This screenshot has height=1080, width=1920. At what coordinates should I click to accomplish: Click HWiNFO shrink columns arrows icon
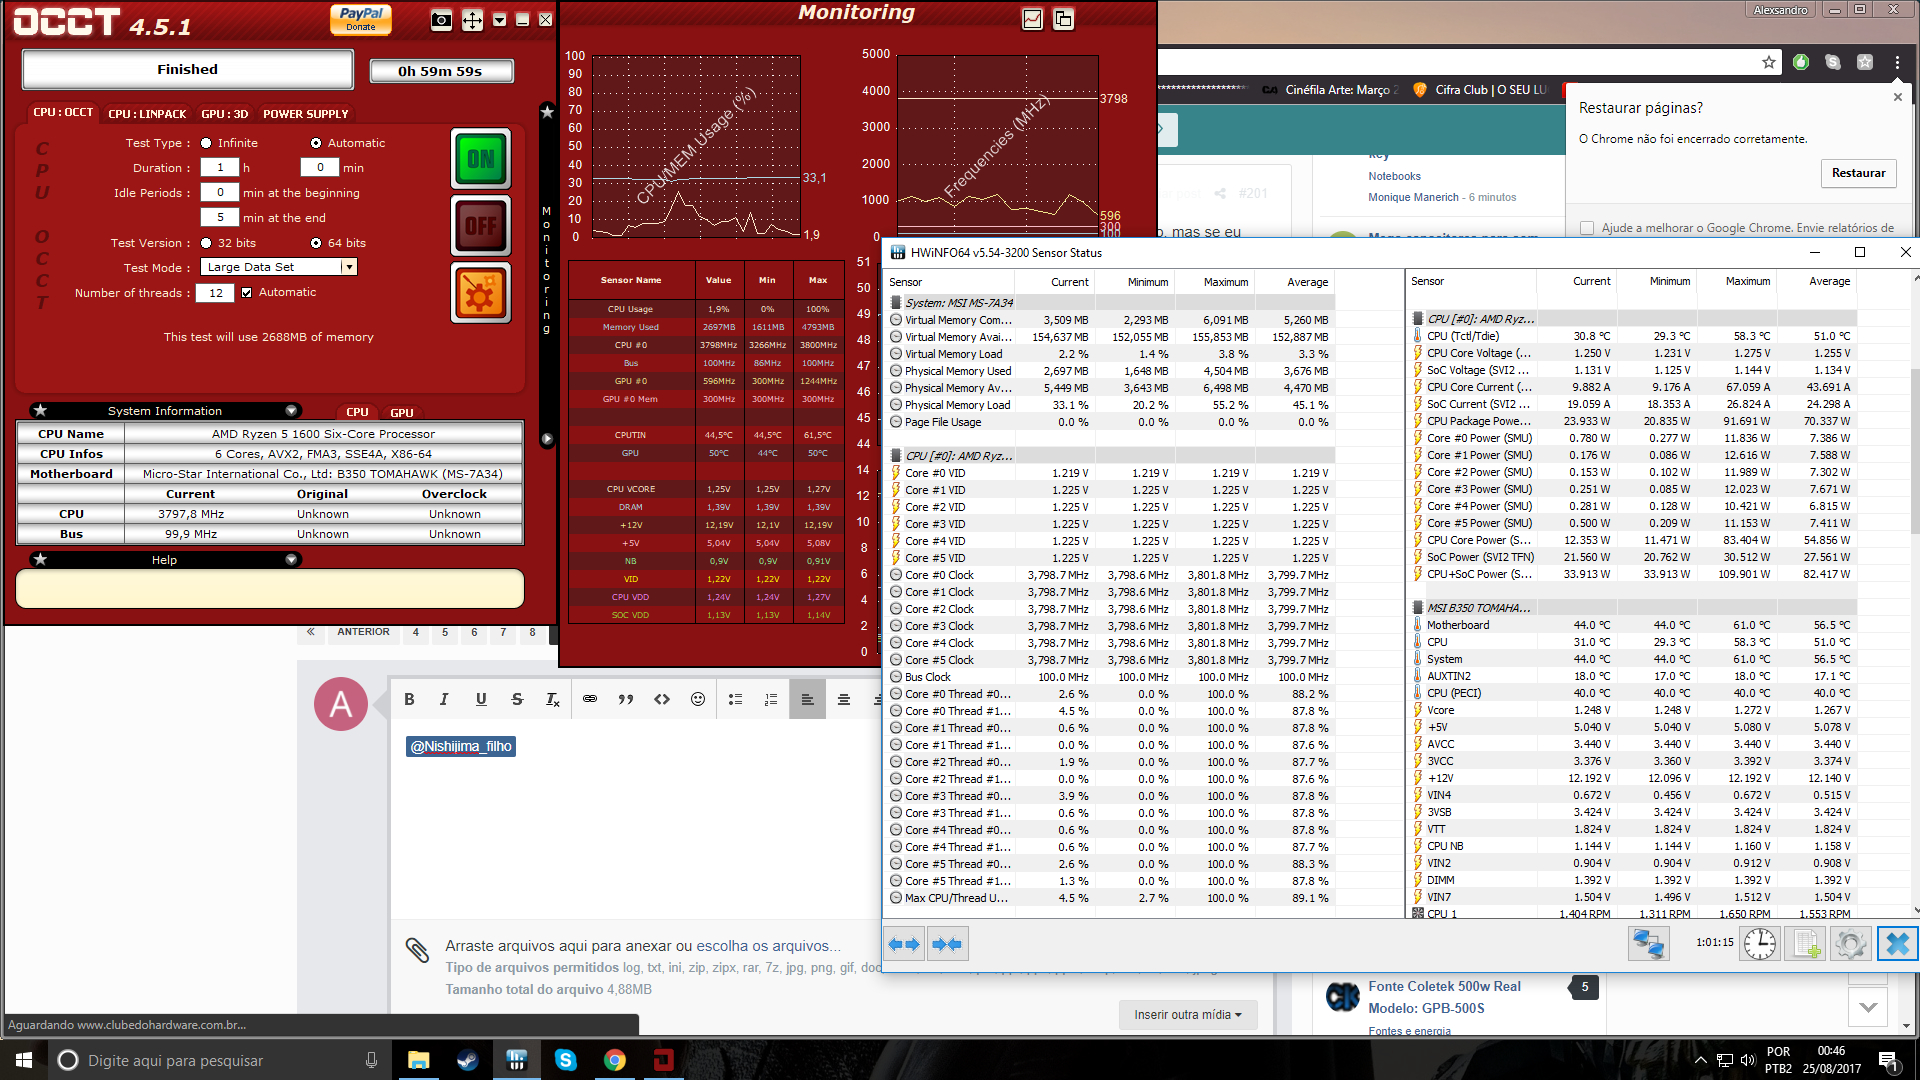[x=946, y=944]
